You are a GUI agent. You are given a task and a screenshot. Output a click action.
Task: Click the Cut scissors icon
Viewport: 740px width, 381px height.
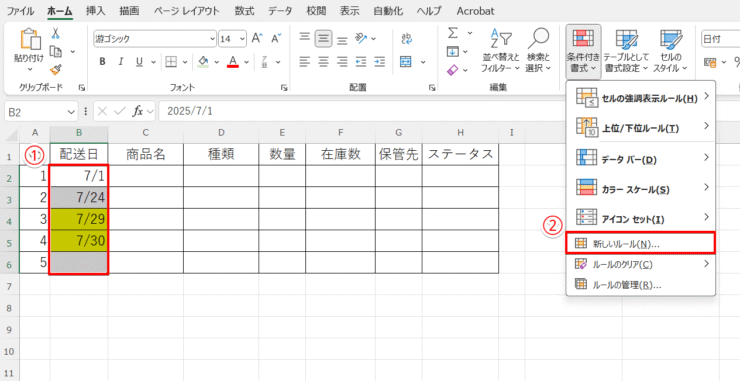pyautogui.click(x=56, y=33)
